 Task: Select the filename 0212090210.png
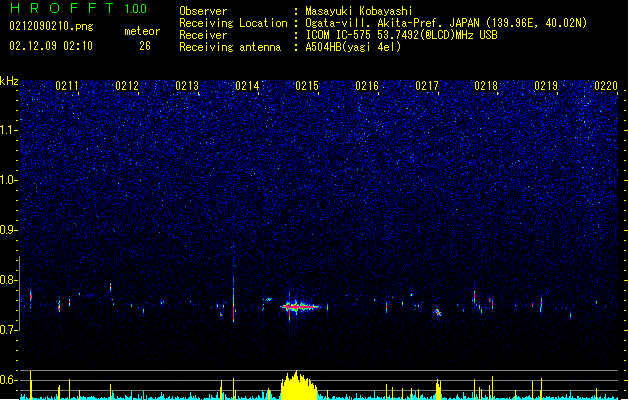51,26
